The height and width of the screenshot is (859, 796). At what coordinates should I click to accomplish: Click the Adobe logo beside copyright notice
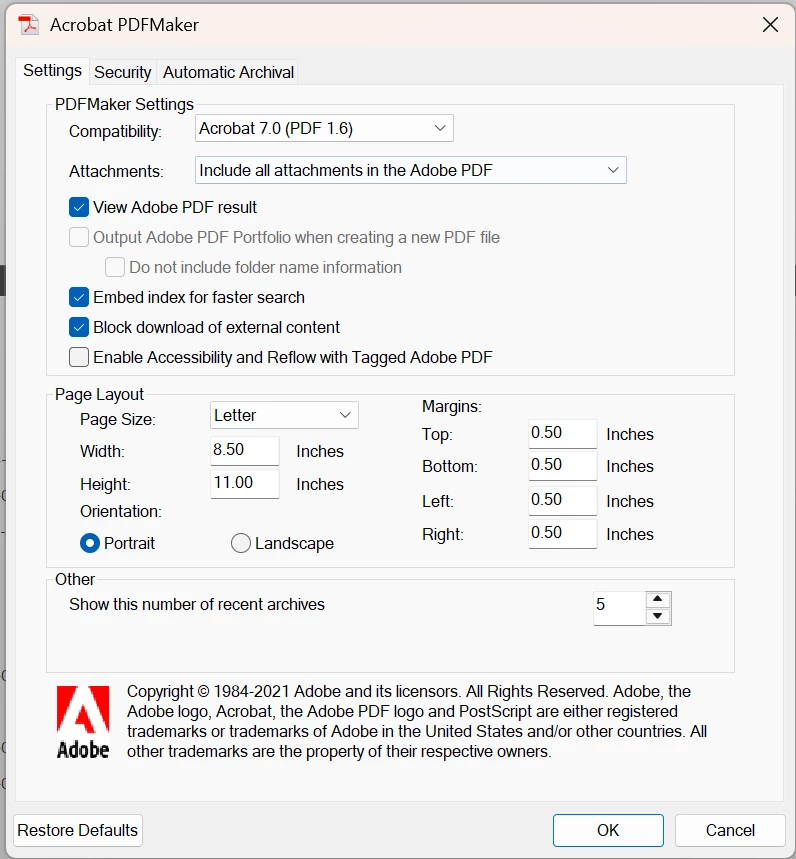[x=83, y=722]
